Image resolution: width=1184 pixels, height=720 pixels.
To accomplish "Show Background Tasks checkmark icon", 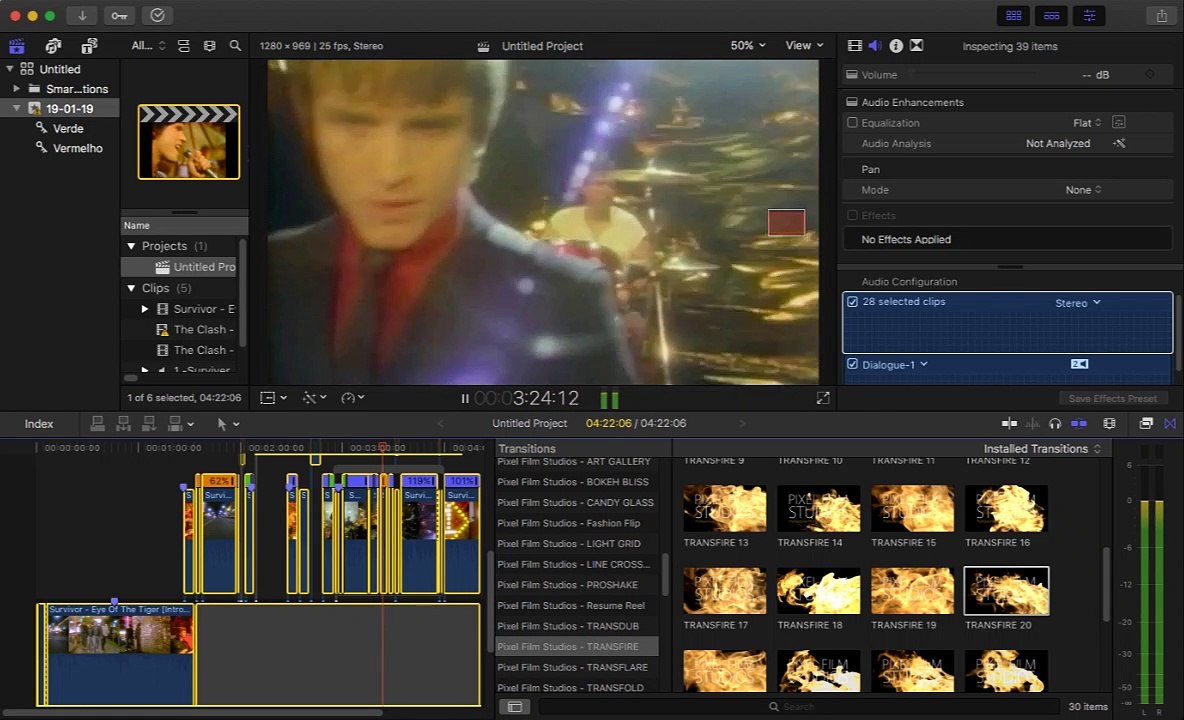I will (x=157, y=16).
